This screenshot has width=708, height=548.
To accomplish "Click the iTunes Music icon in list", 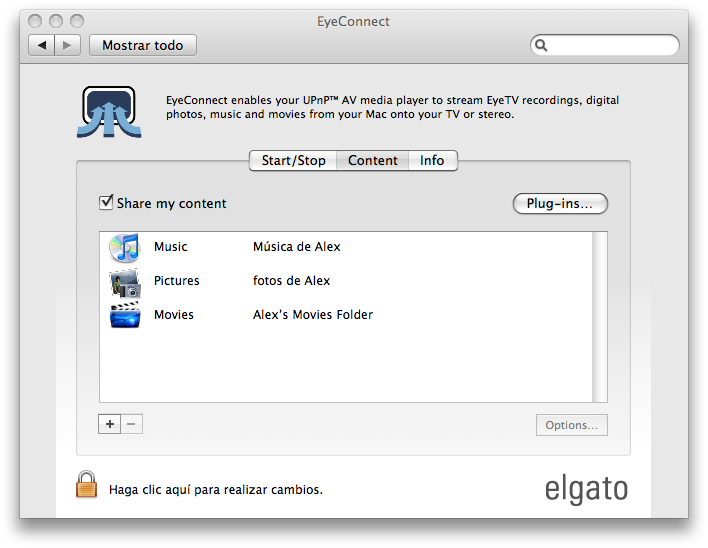I will (x=125, y=247).
